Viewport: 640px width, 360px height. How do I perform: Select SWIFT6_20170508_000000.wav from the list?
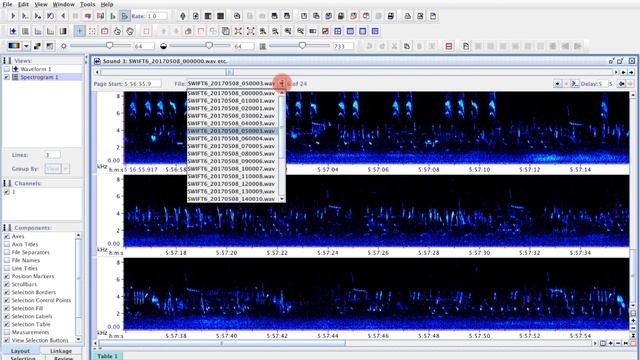pos(233,93)
